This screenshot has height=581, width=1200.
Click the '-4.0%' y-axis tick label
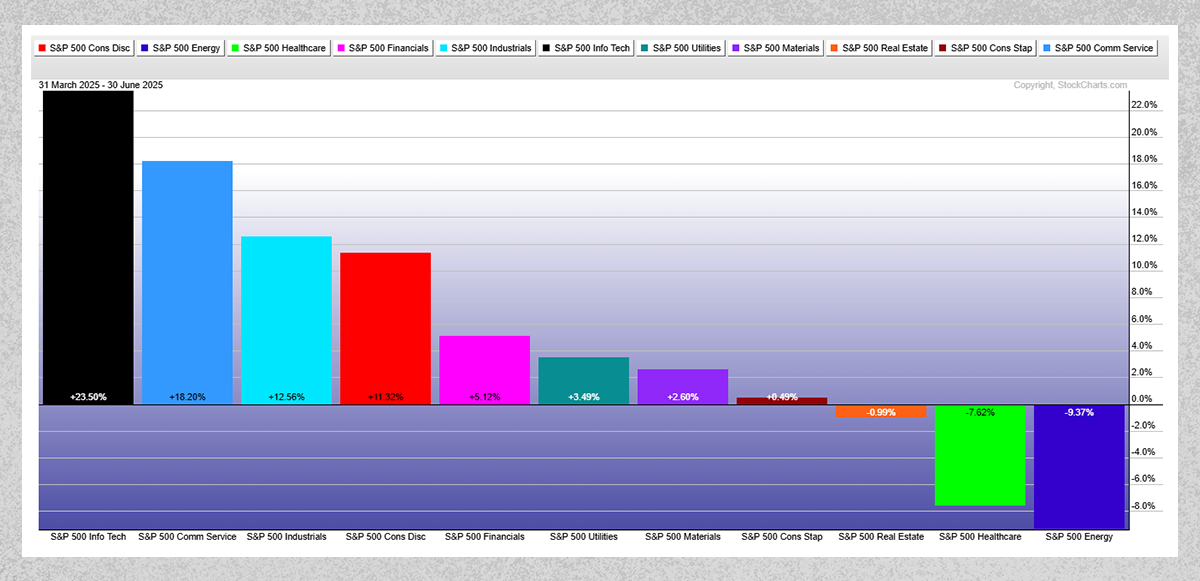(x=1143, y=452)
